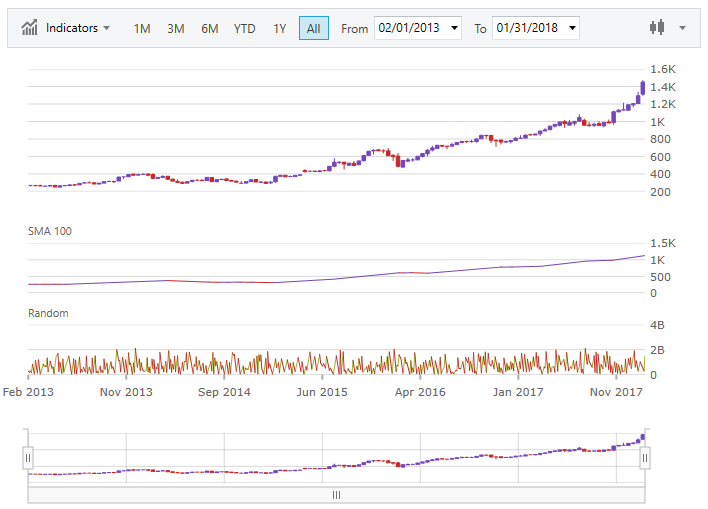Select the 1M time range
The image size is (708, 509).
(142, 28)
